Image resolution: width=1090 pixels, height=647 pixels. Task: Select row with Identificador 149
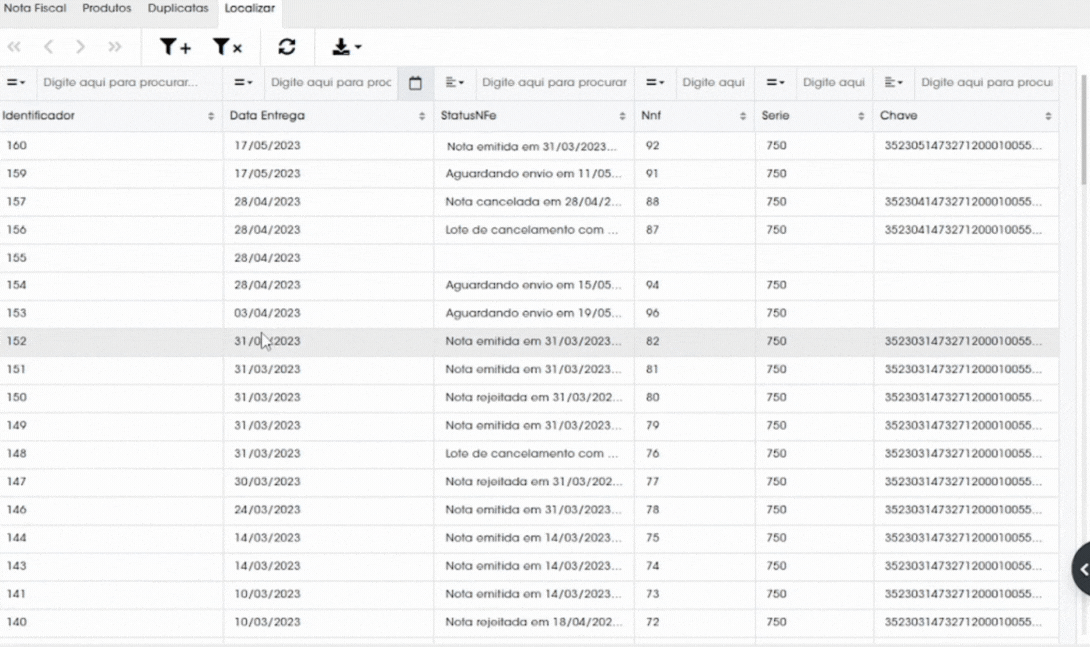point(529,425)
